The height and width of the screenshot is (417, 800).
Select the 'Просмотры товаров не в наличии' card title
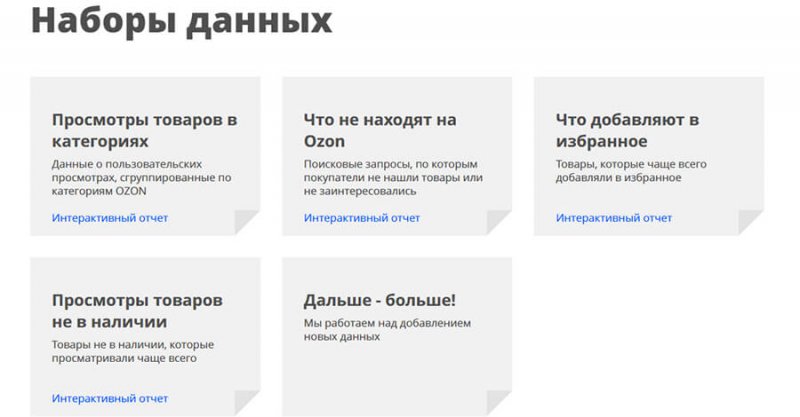pyautogui.click(x=137, y=311)
